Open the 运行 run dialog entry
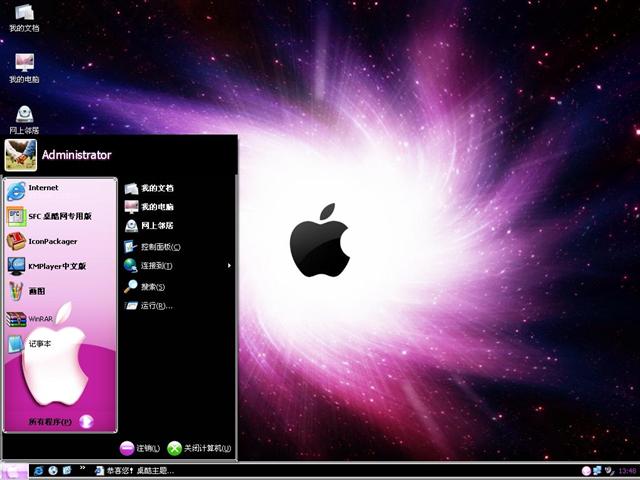640x480 pixels. [149, 306]
